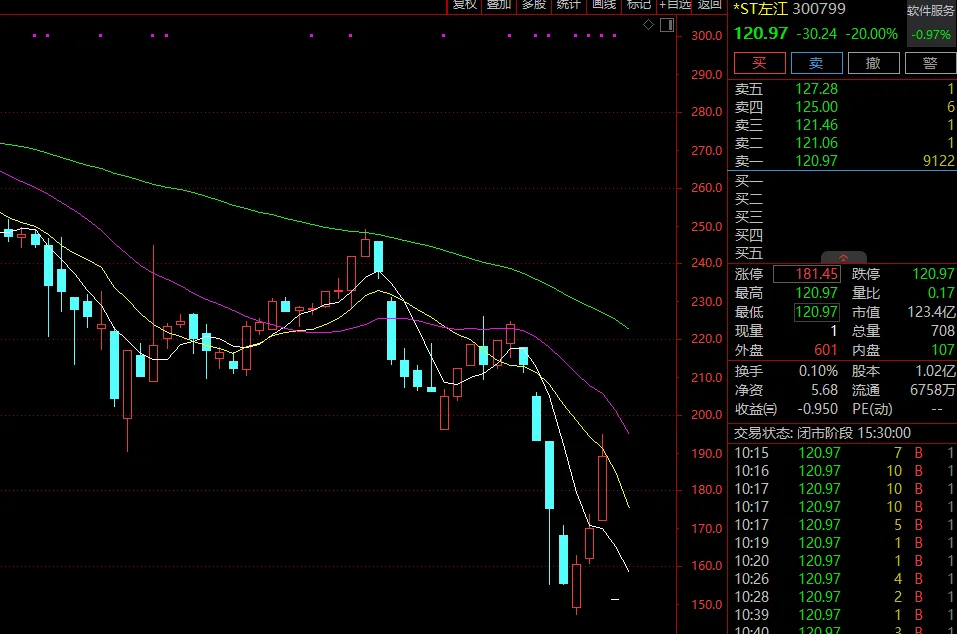This screenshot has width=957, height=634.
Task: Click the diamond marker icon above chart
Action: point(648,24)
